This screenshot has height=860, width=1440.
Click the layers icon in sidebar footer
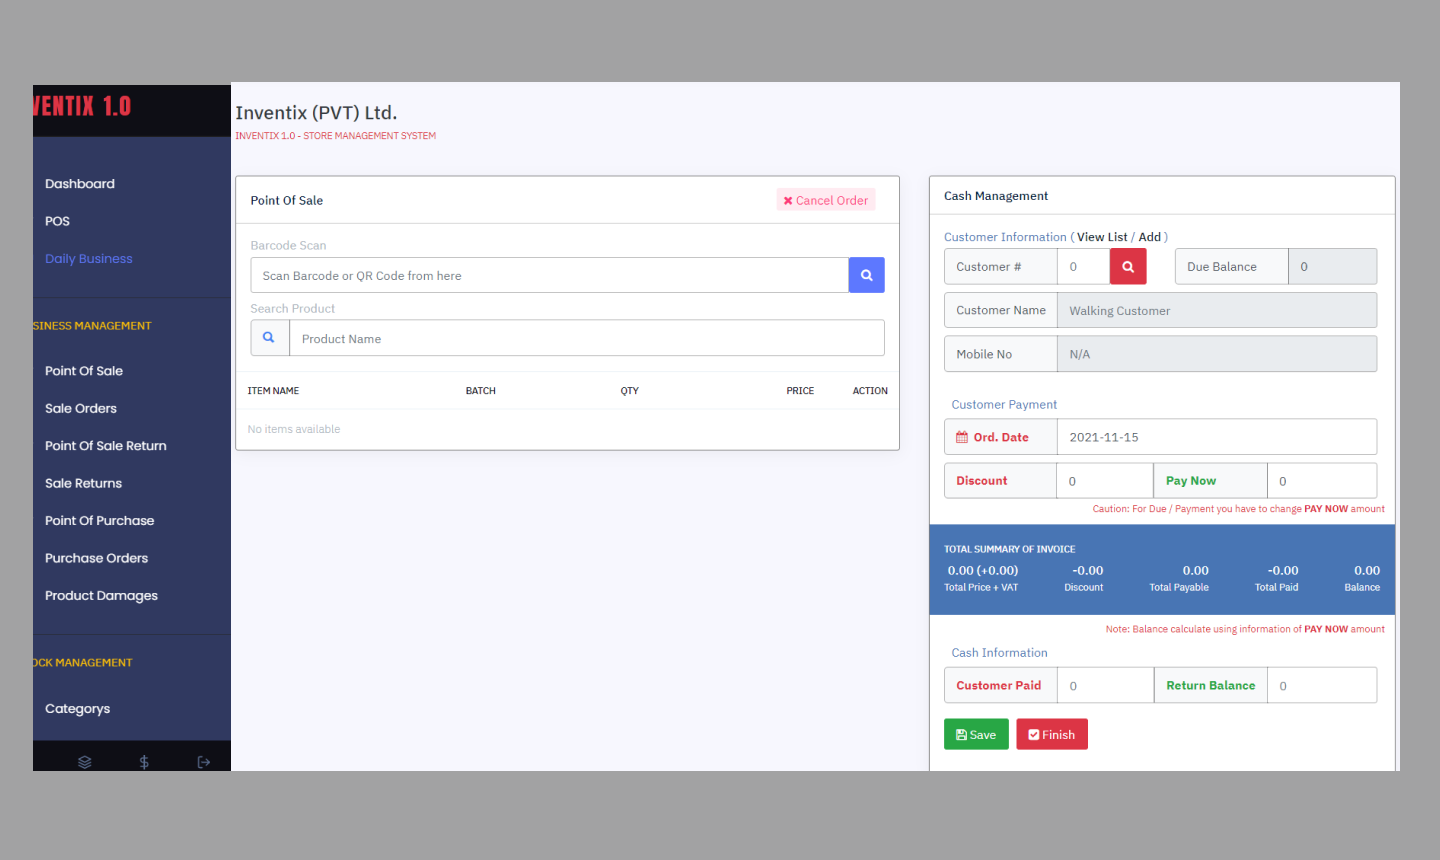(85, 761)
